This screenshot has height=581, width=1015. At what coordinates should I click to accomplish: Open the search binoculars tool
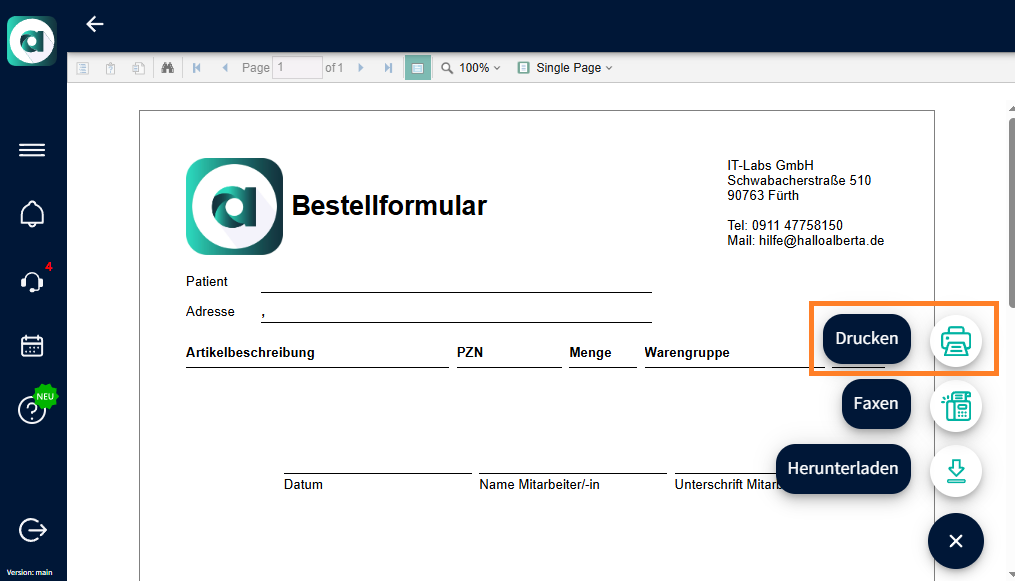pos(168,68)
